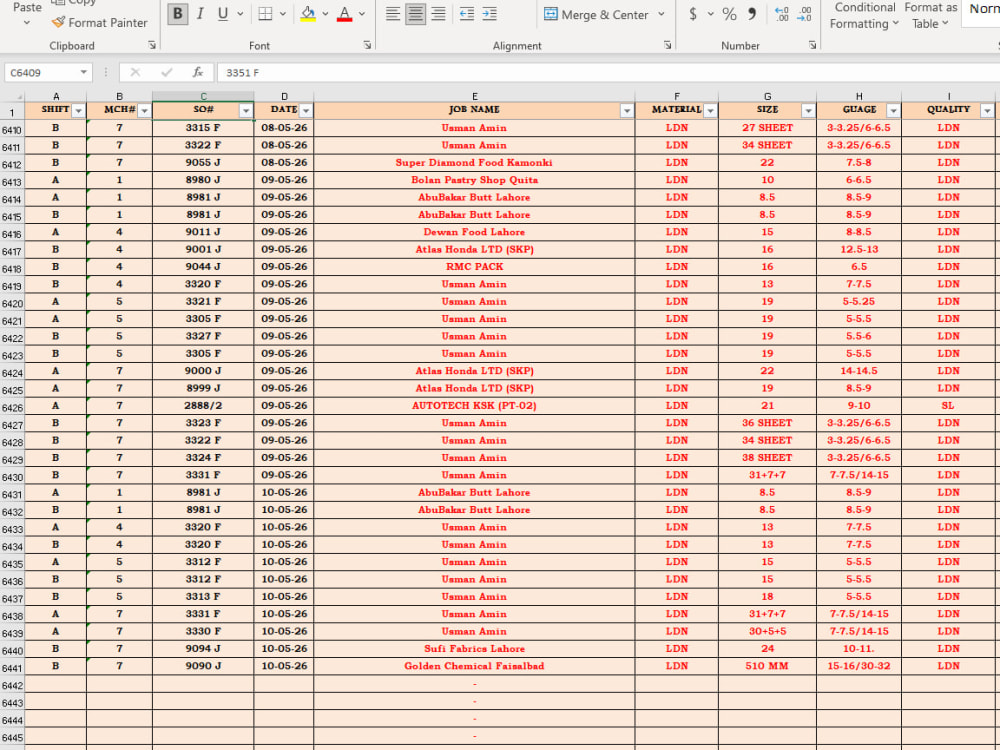Image resolution: width=1000 pixels, height=750 pixels.
Task: Select cell 'Bolan Pastry Shop Quita'
Action: point(474,180)
